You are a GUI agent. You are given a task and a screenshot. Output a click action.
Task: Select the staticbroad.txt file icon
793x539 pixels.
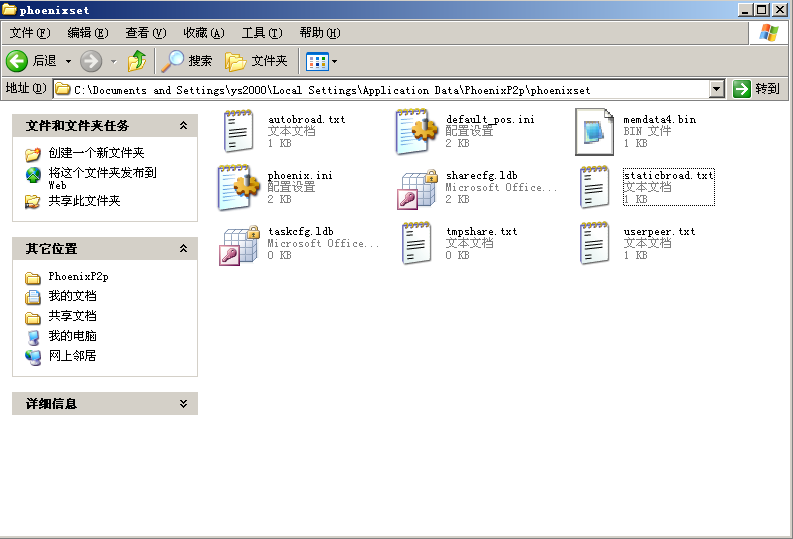coord(594,187)
